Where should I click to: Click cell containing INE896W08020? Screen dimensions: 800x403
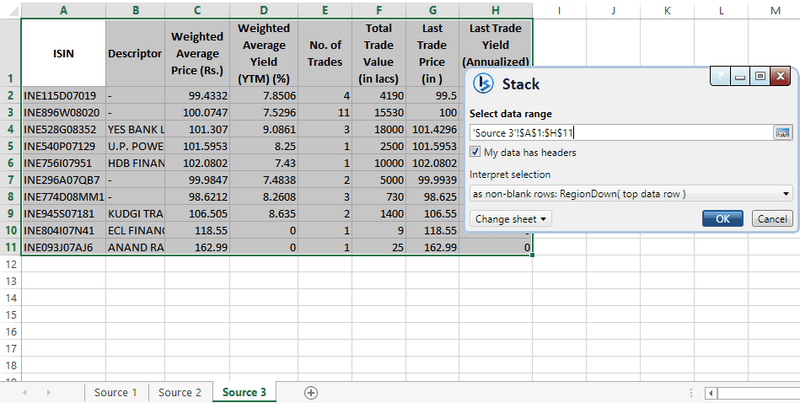coord(63,112)
